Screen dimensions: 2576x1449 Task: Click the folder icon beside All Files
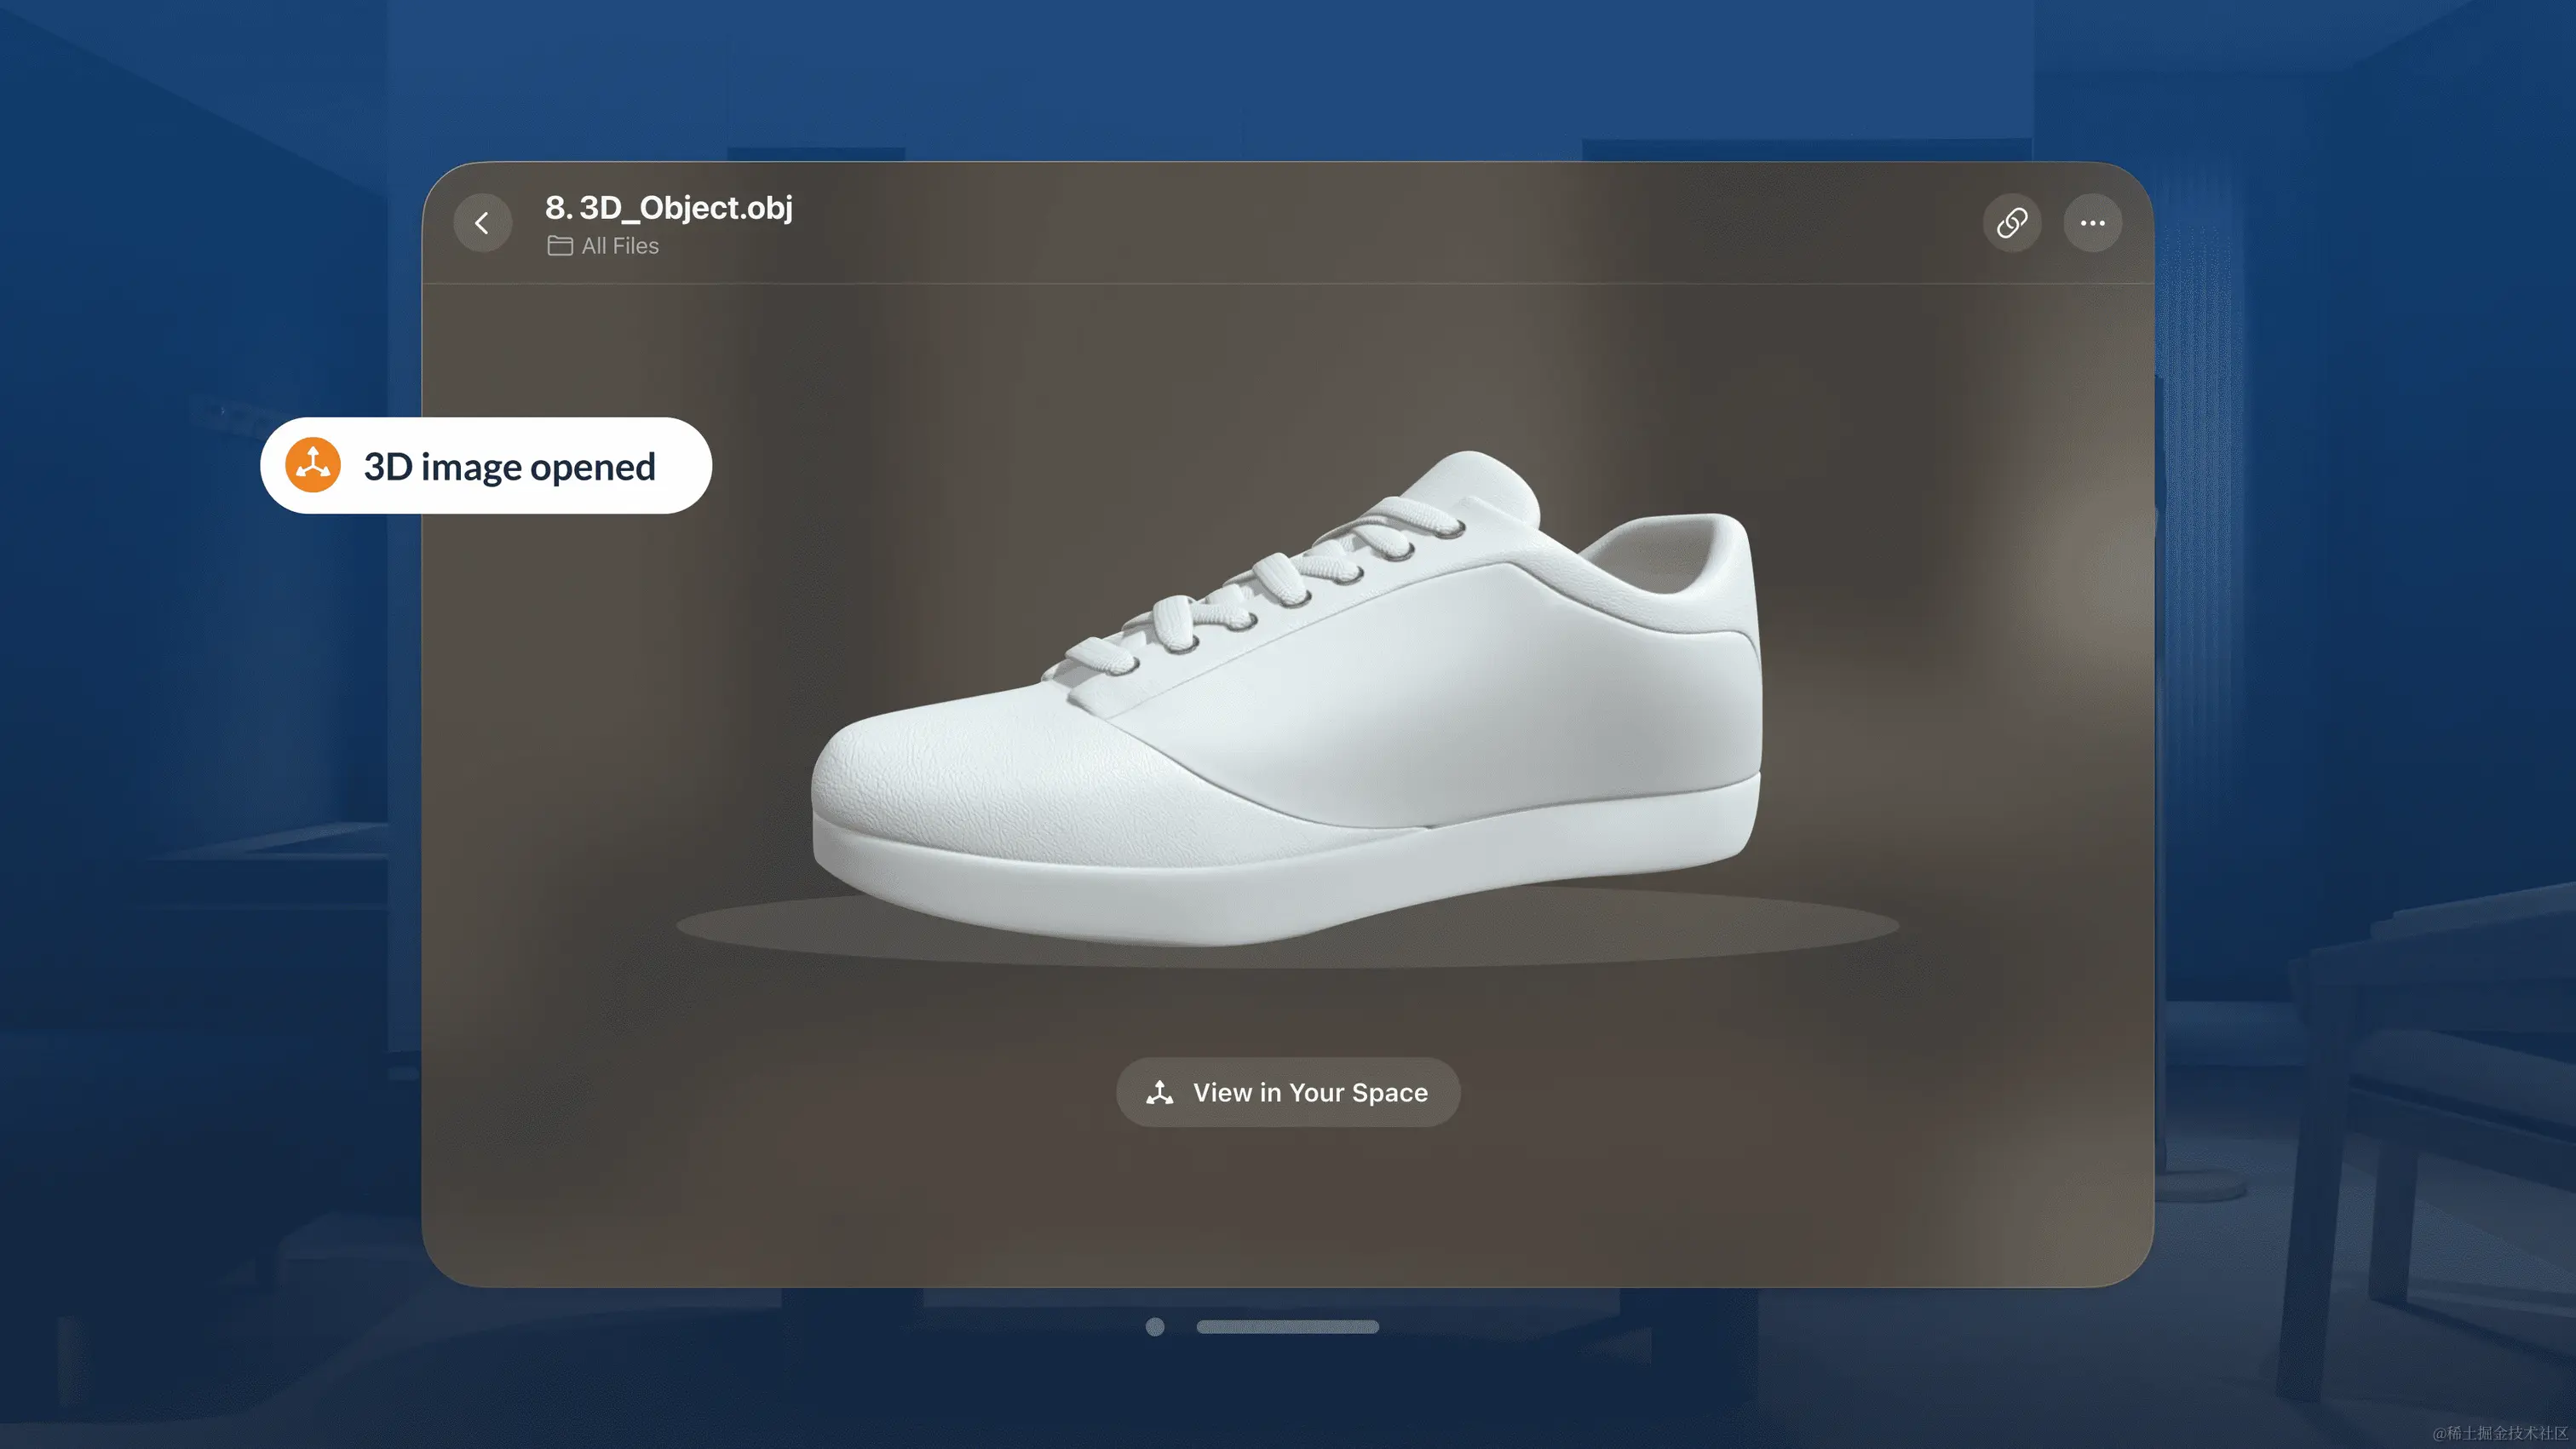(x=560, y=246)
